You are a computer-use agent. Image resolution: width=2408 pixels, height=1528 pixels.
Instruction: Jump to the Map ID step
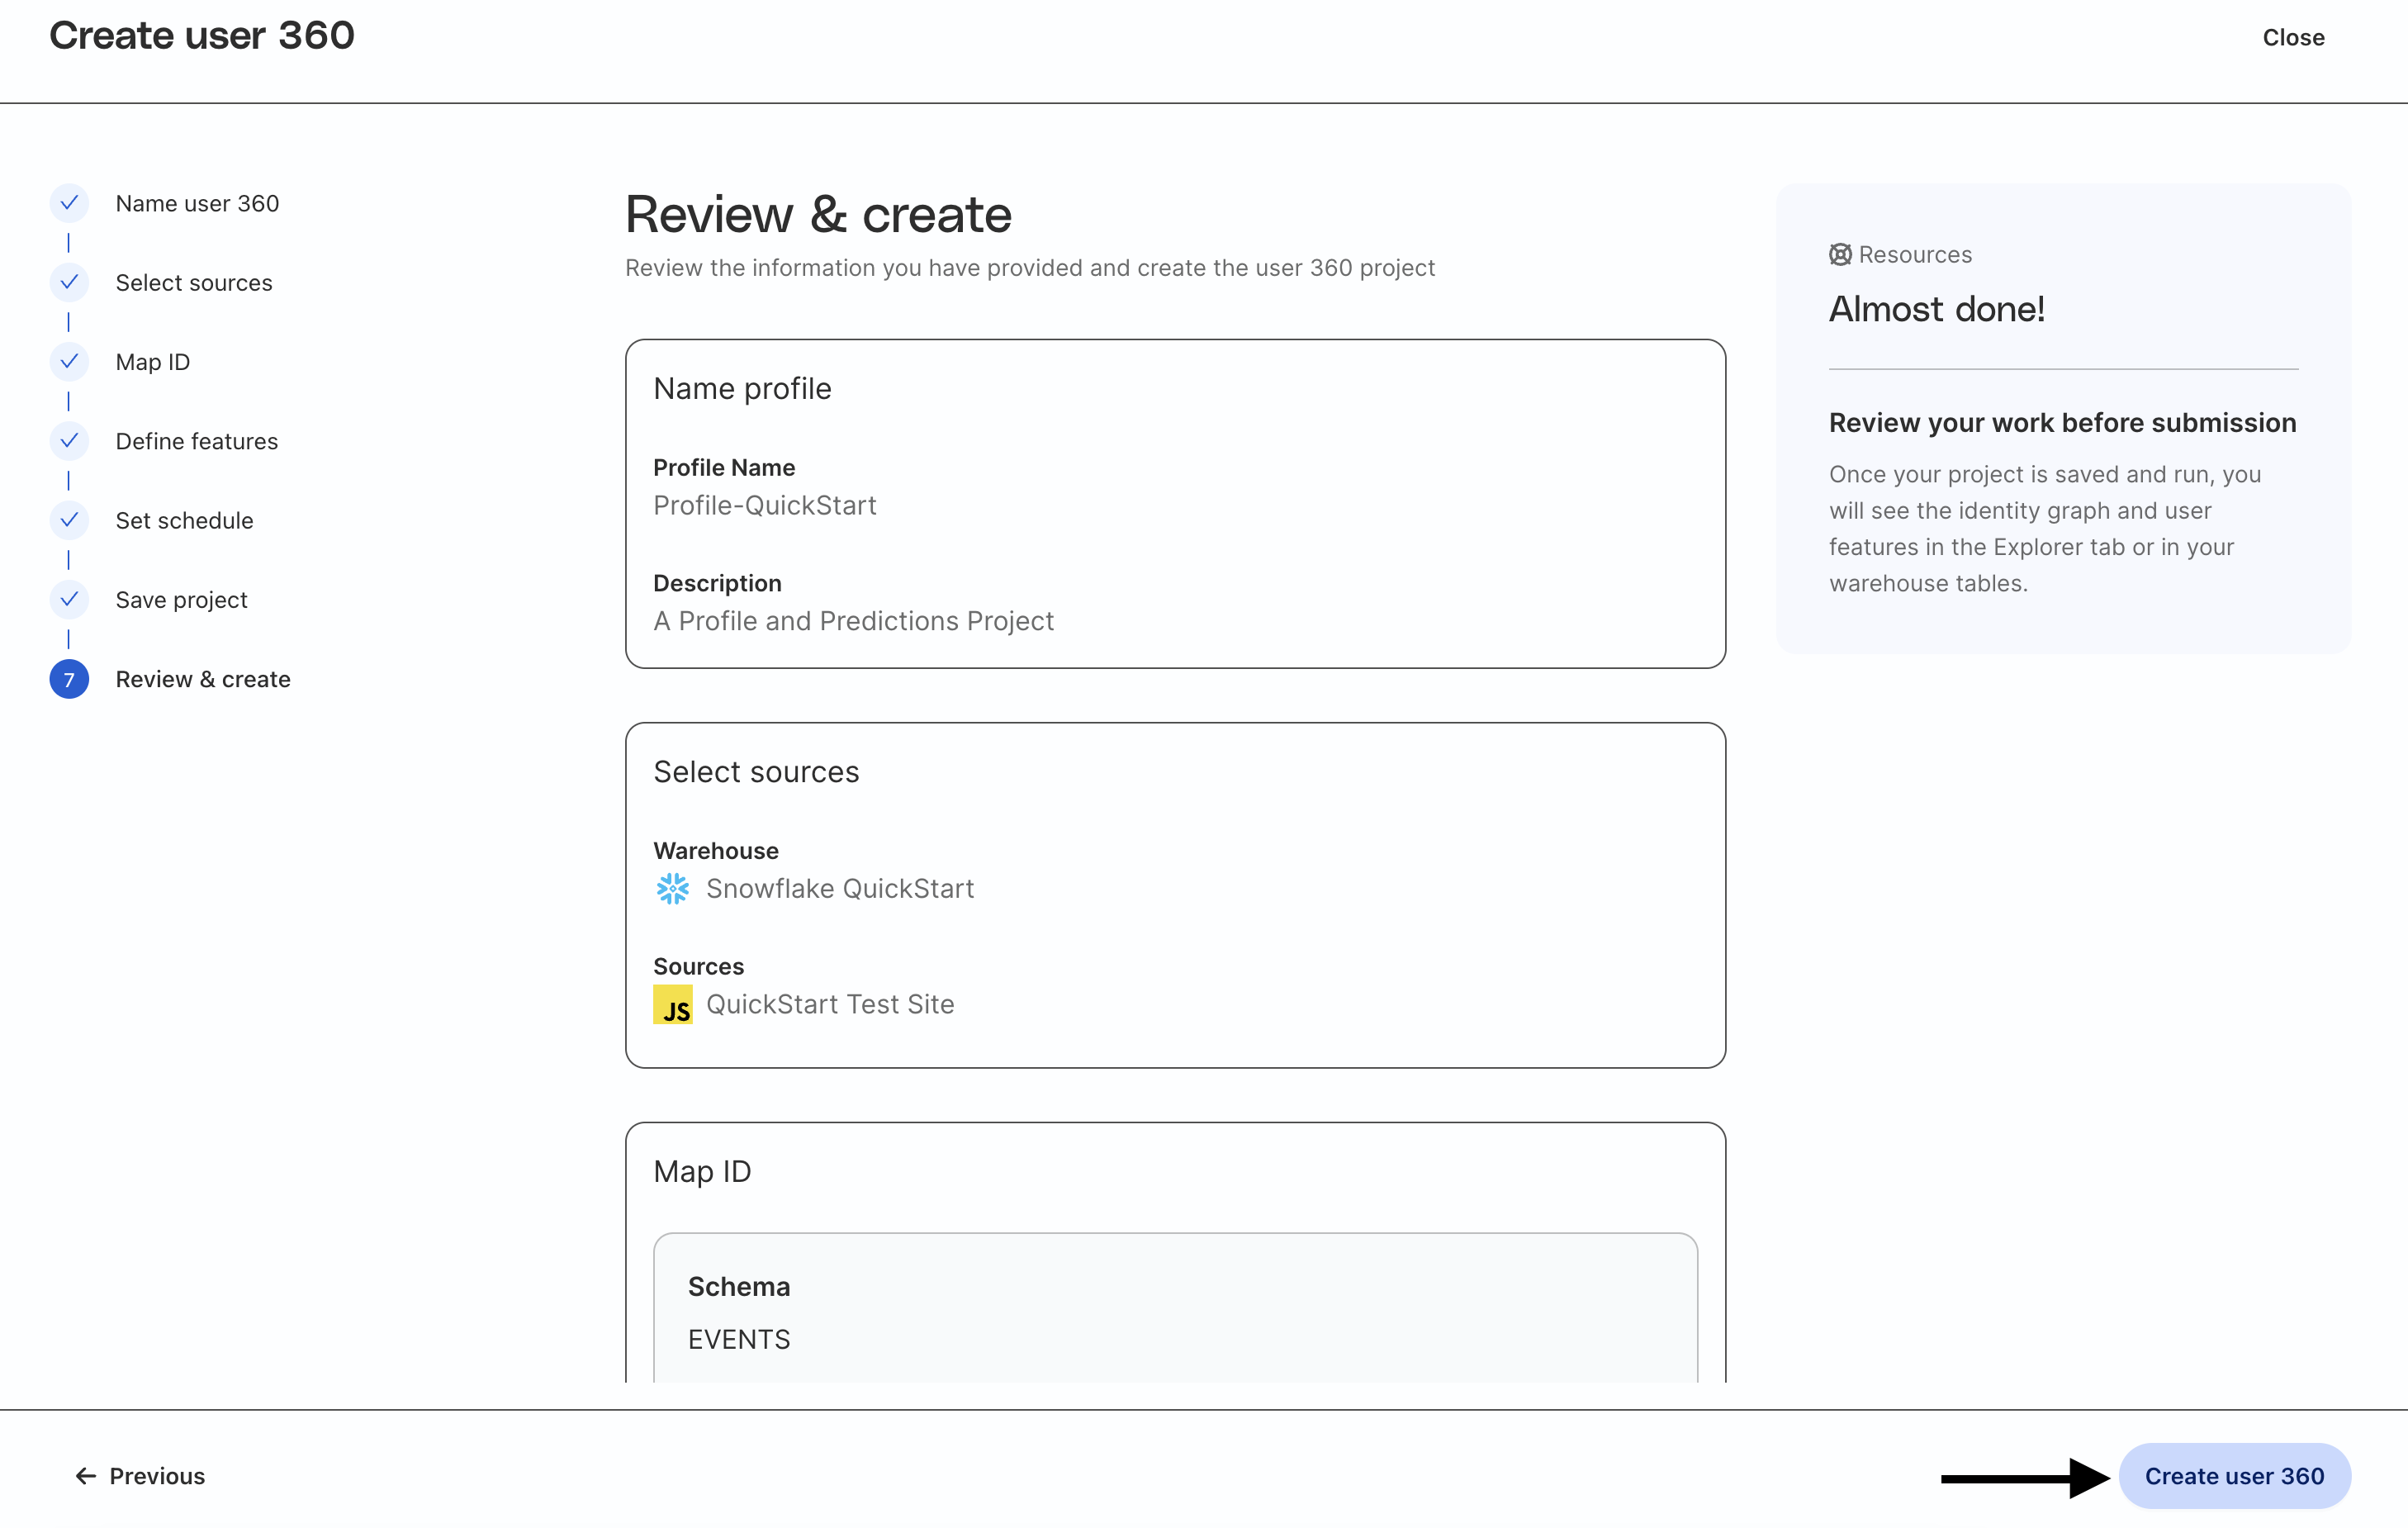click(x=153, y=362)
